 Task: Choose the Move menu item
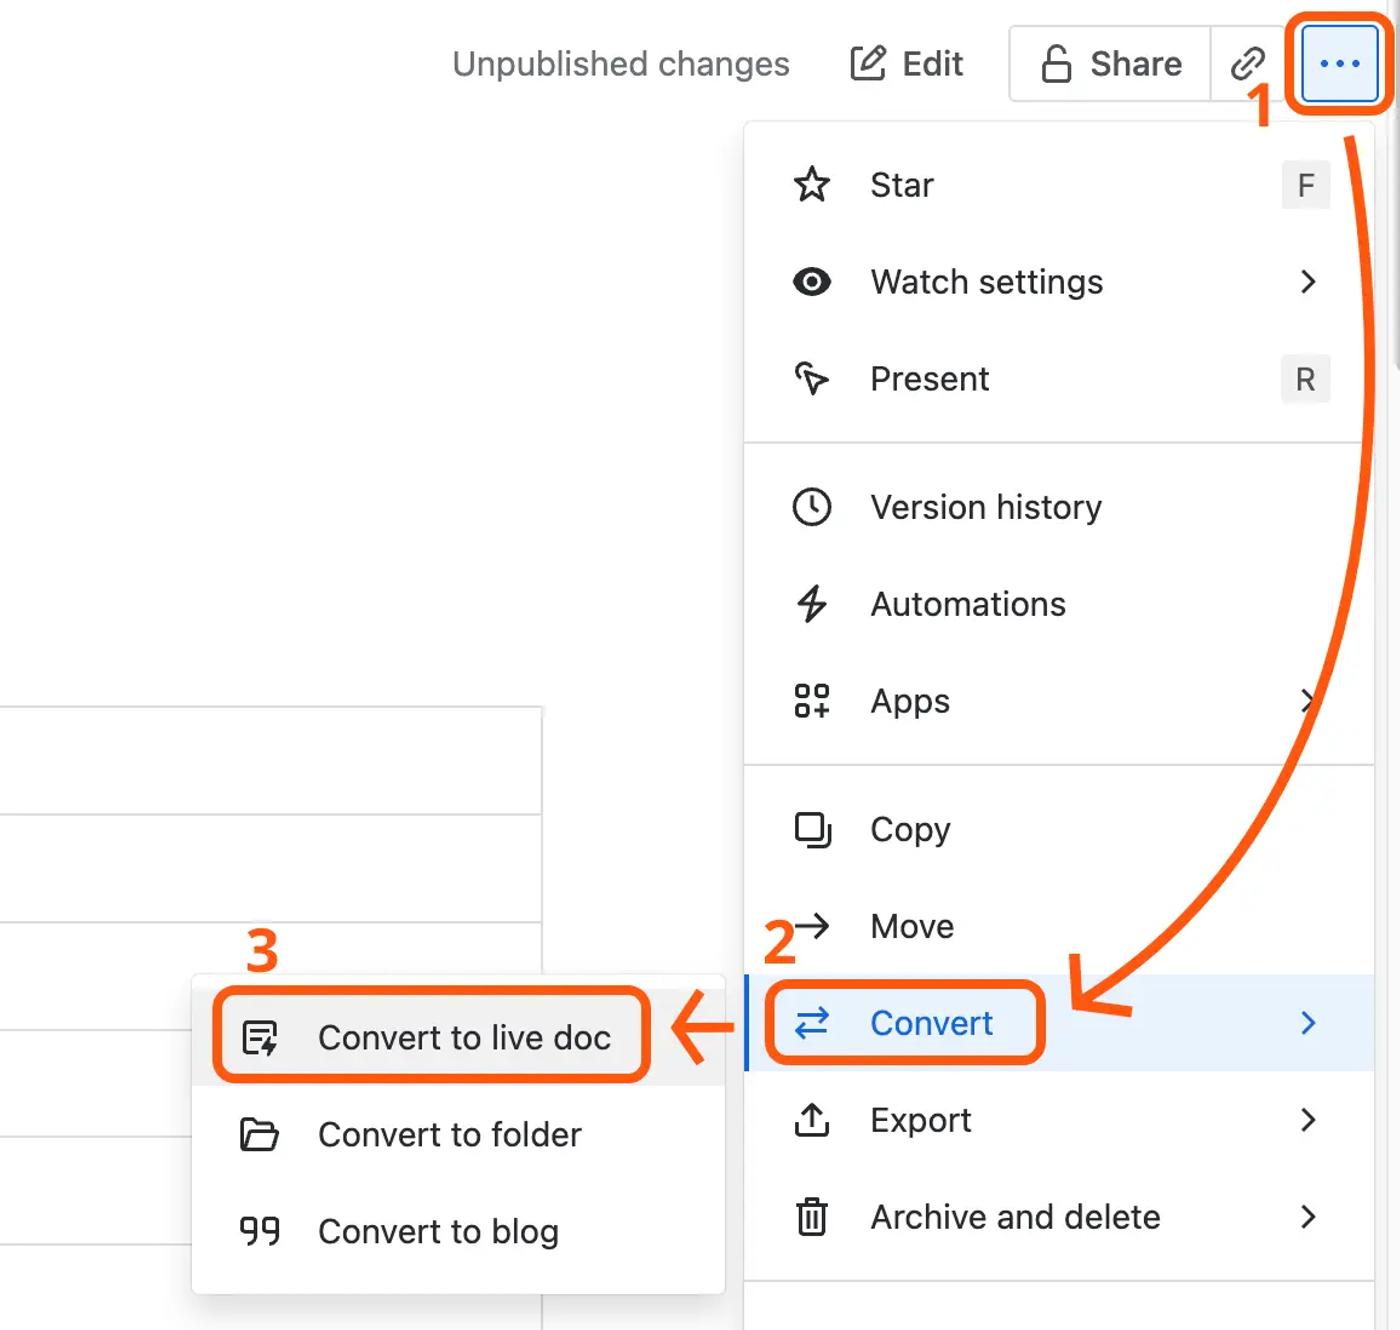point(911,926)
